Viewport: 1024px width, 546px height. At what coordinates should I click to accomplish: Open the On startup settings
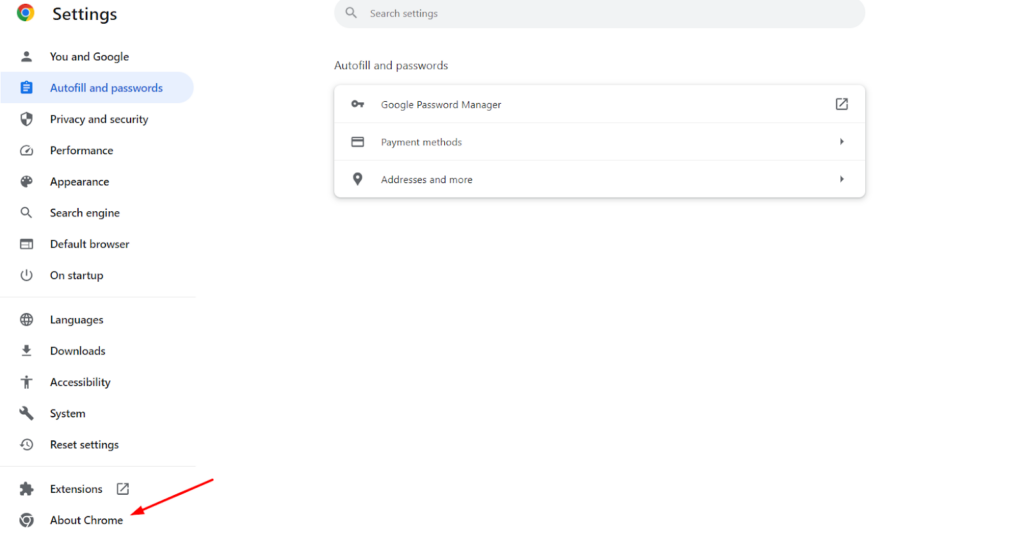tap(76, 275)
